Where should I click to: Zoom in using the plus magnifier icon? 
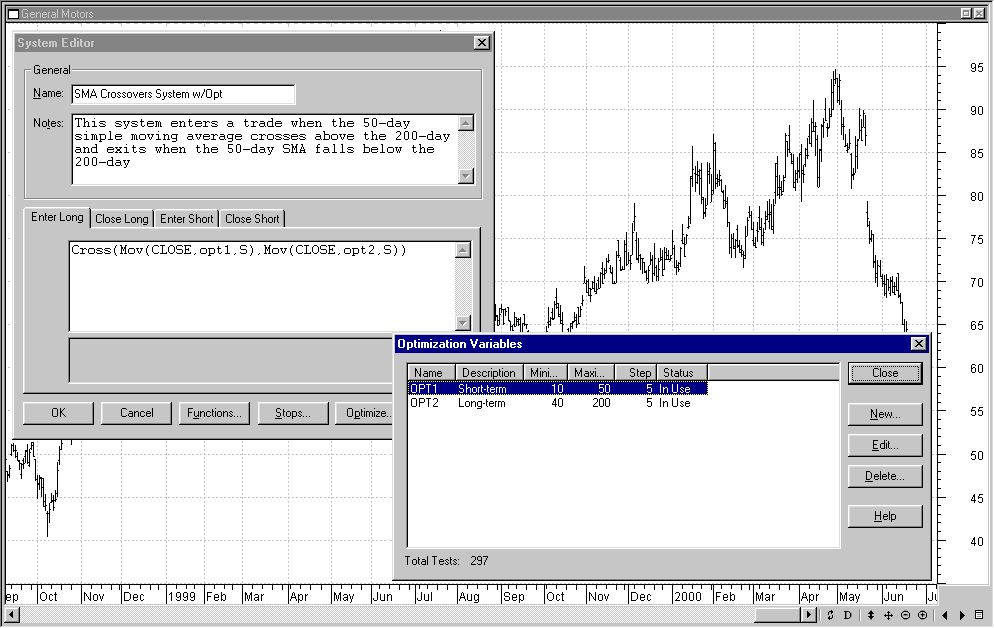922,615
